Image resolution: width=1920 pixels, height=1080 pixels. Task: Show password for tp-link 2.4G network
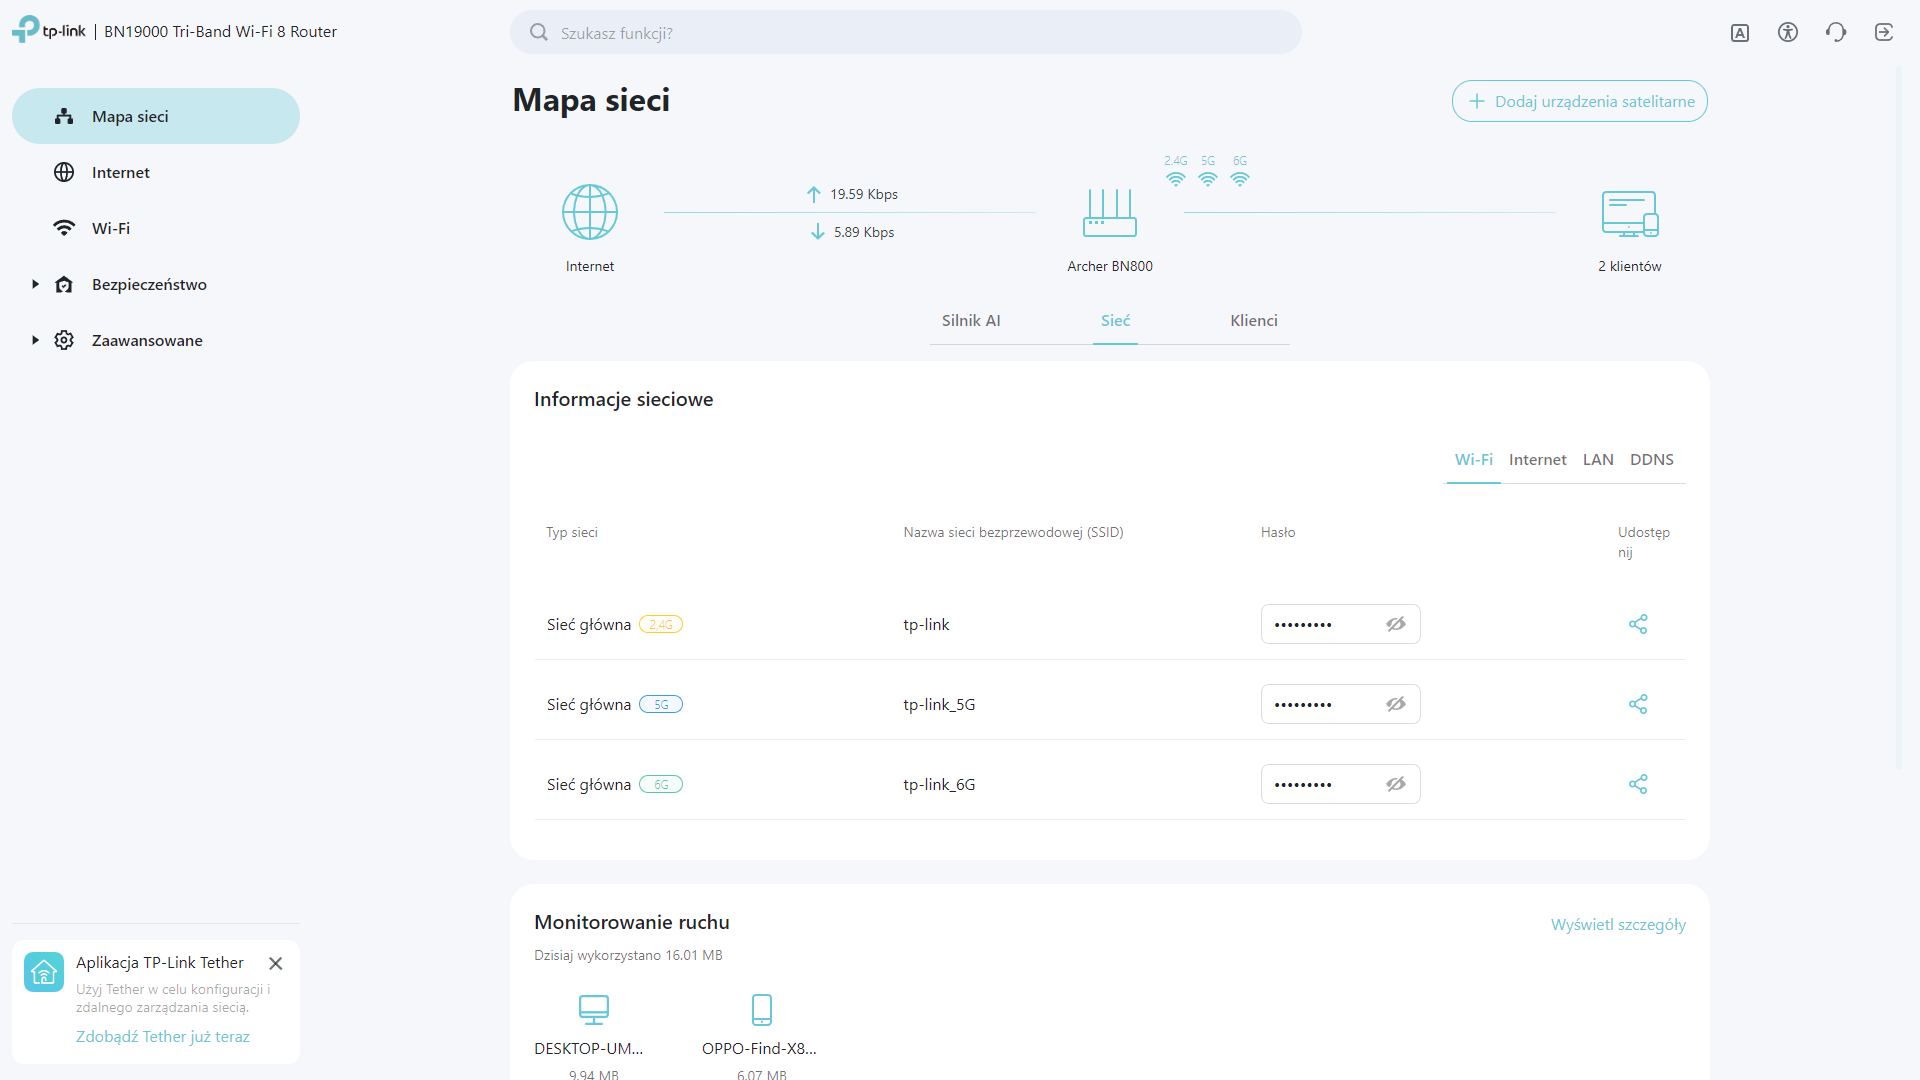point(1396,624)
